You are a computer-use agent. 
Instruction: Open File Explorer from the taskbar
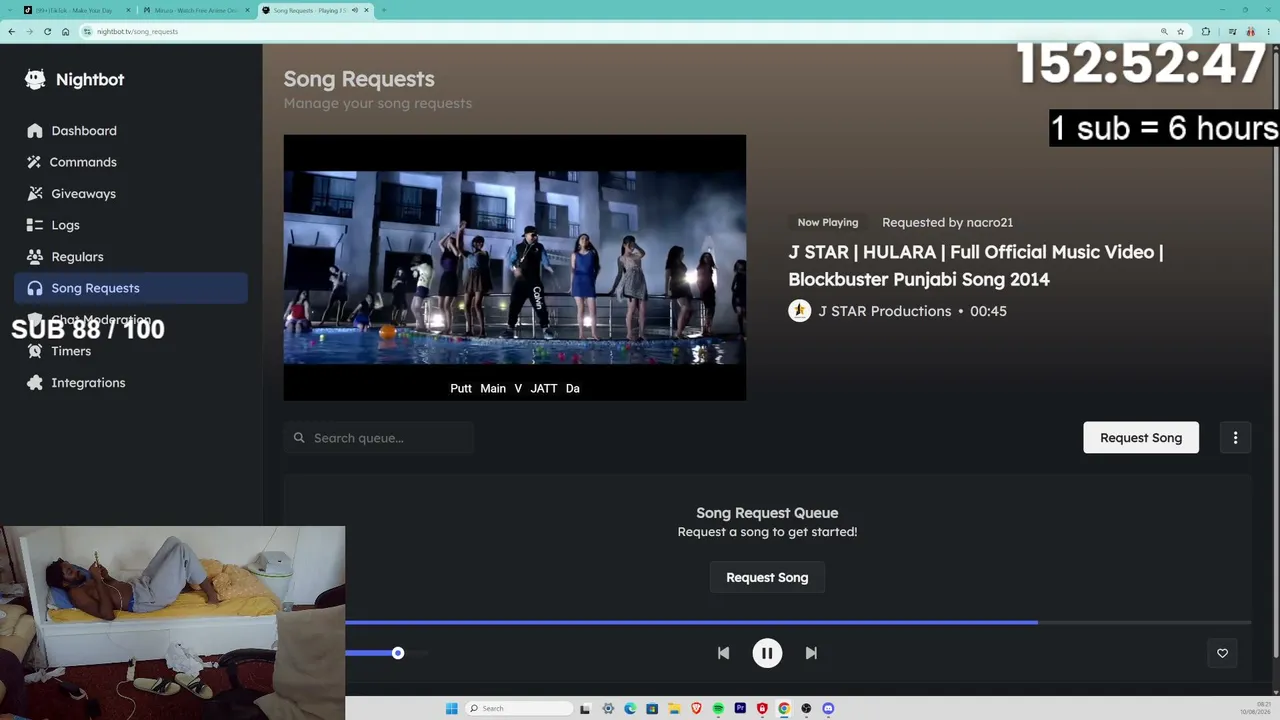(x=674, y=709)
